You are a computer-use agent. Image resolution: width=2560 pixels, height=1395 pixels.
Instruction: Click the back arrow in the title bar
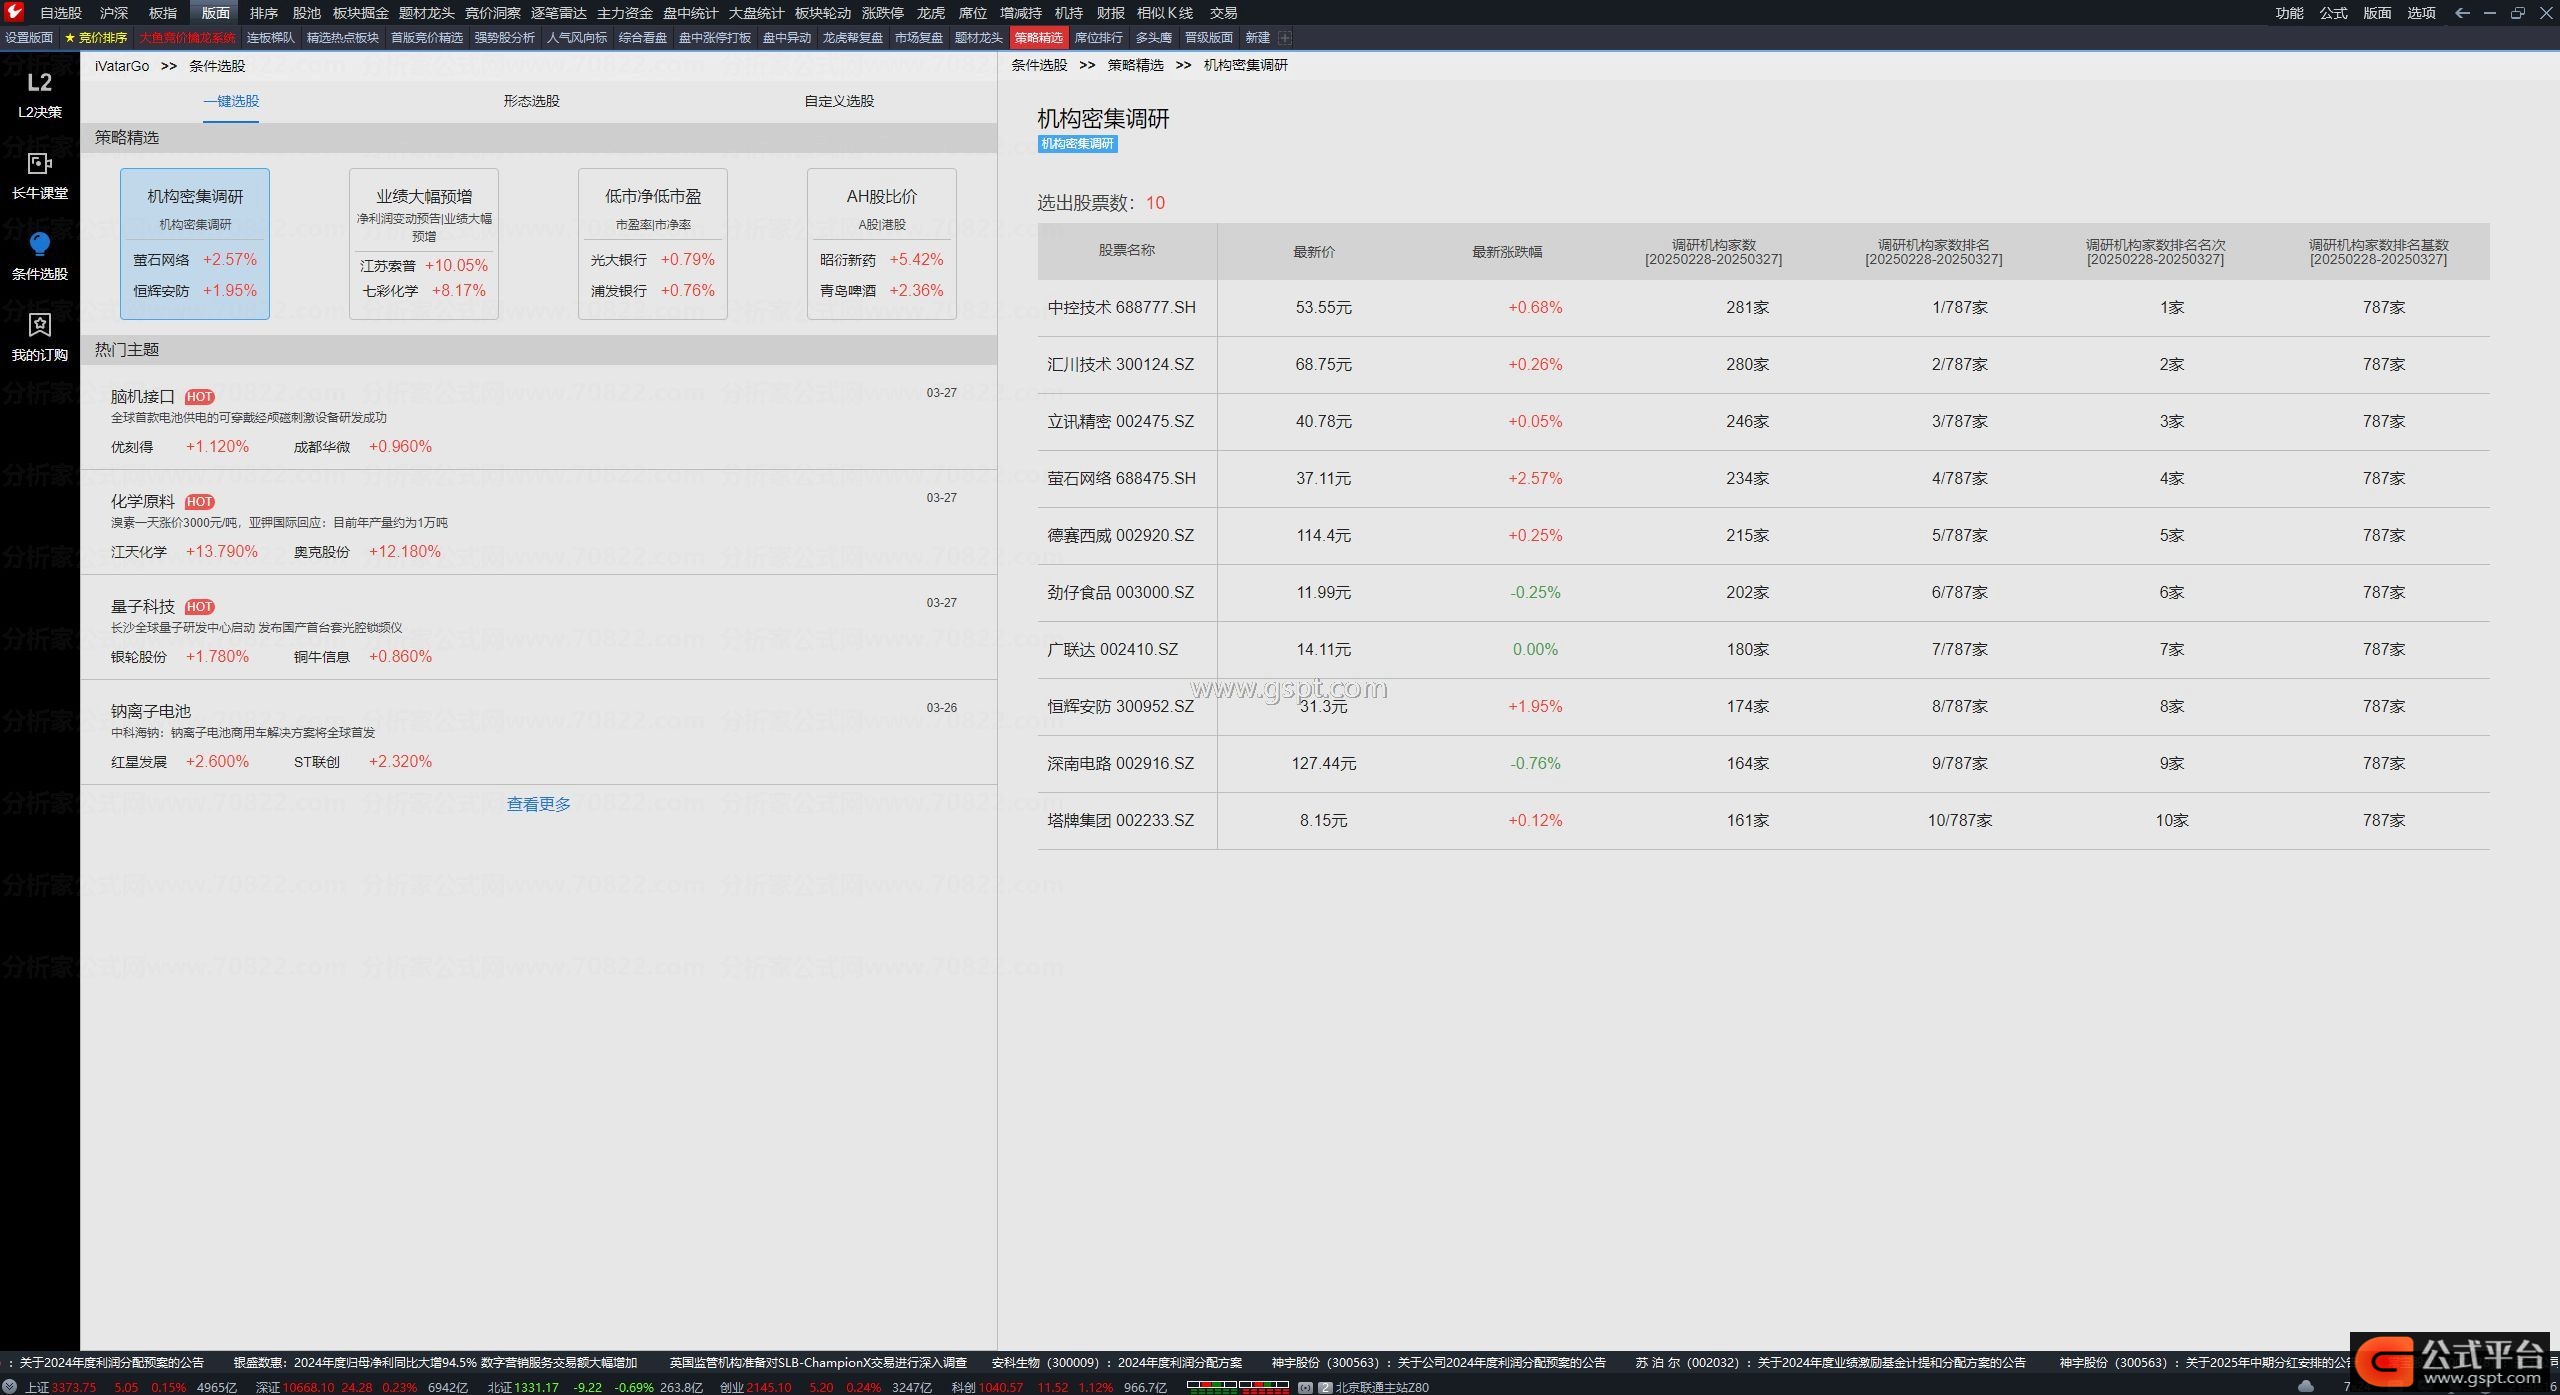pos(2462,12)
